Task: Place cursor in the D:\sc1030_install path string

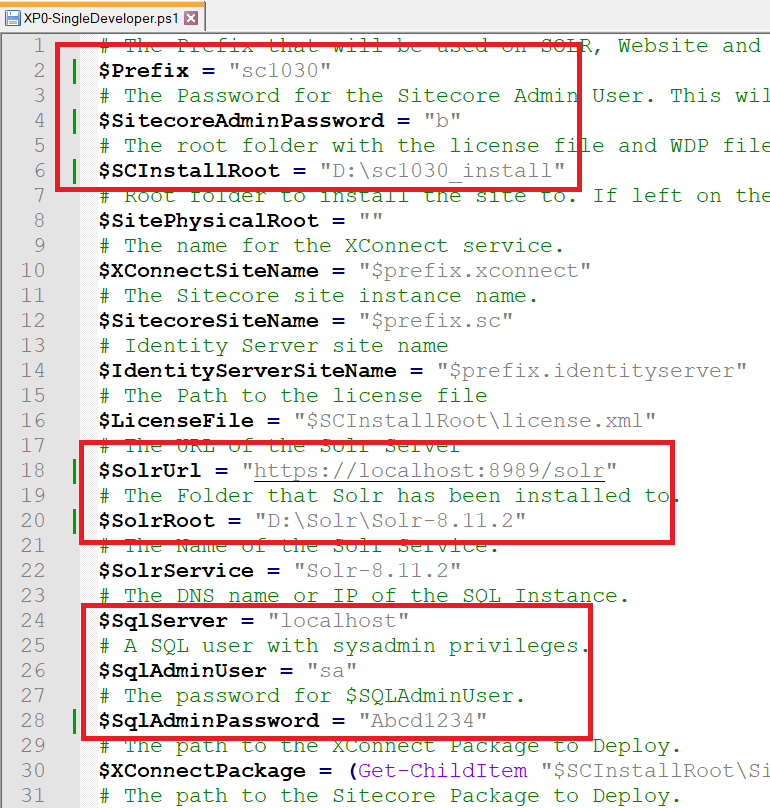Action: tap(442, 170)
